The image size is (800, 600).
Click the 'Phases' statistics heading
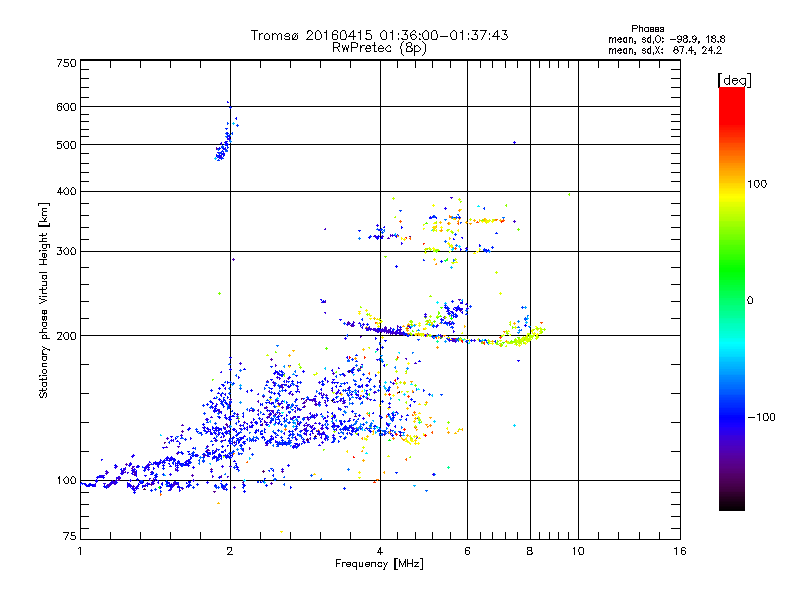point(647,29)
